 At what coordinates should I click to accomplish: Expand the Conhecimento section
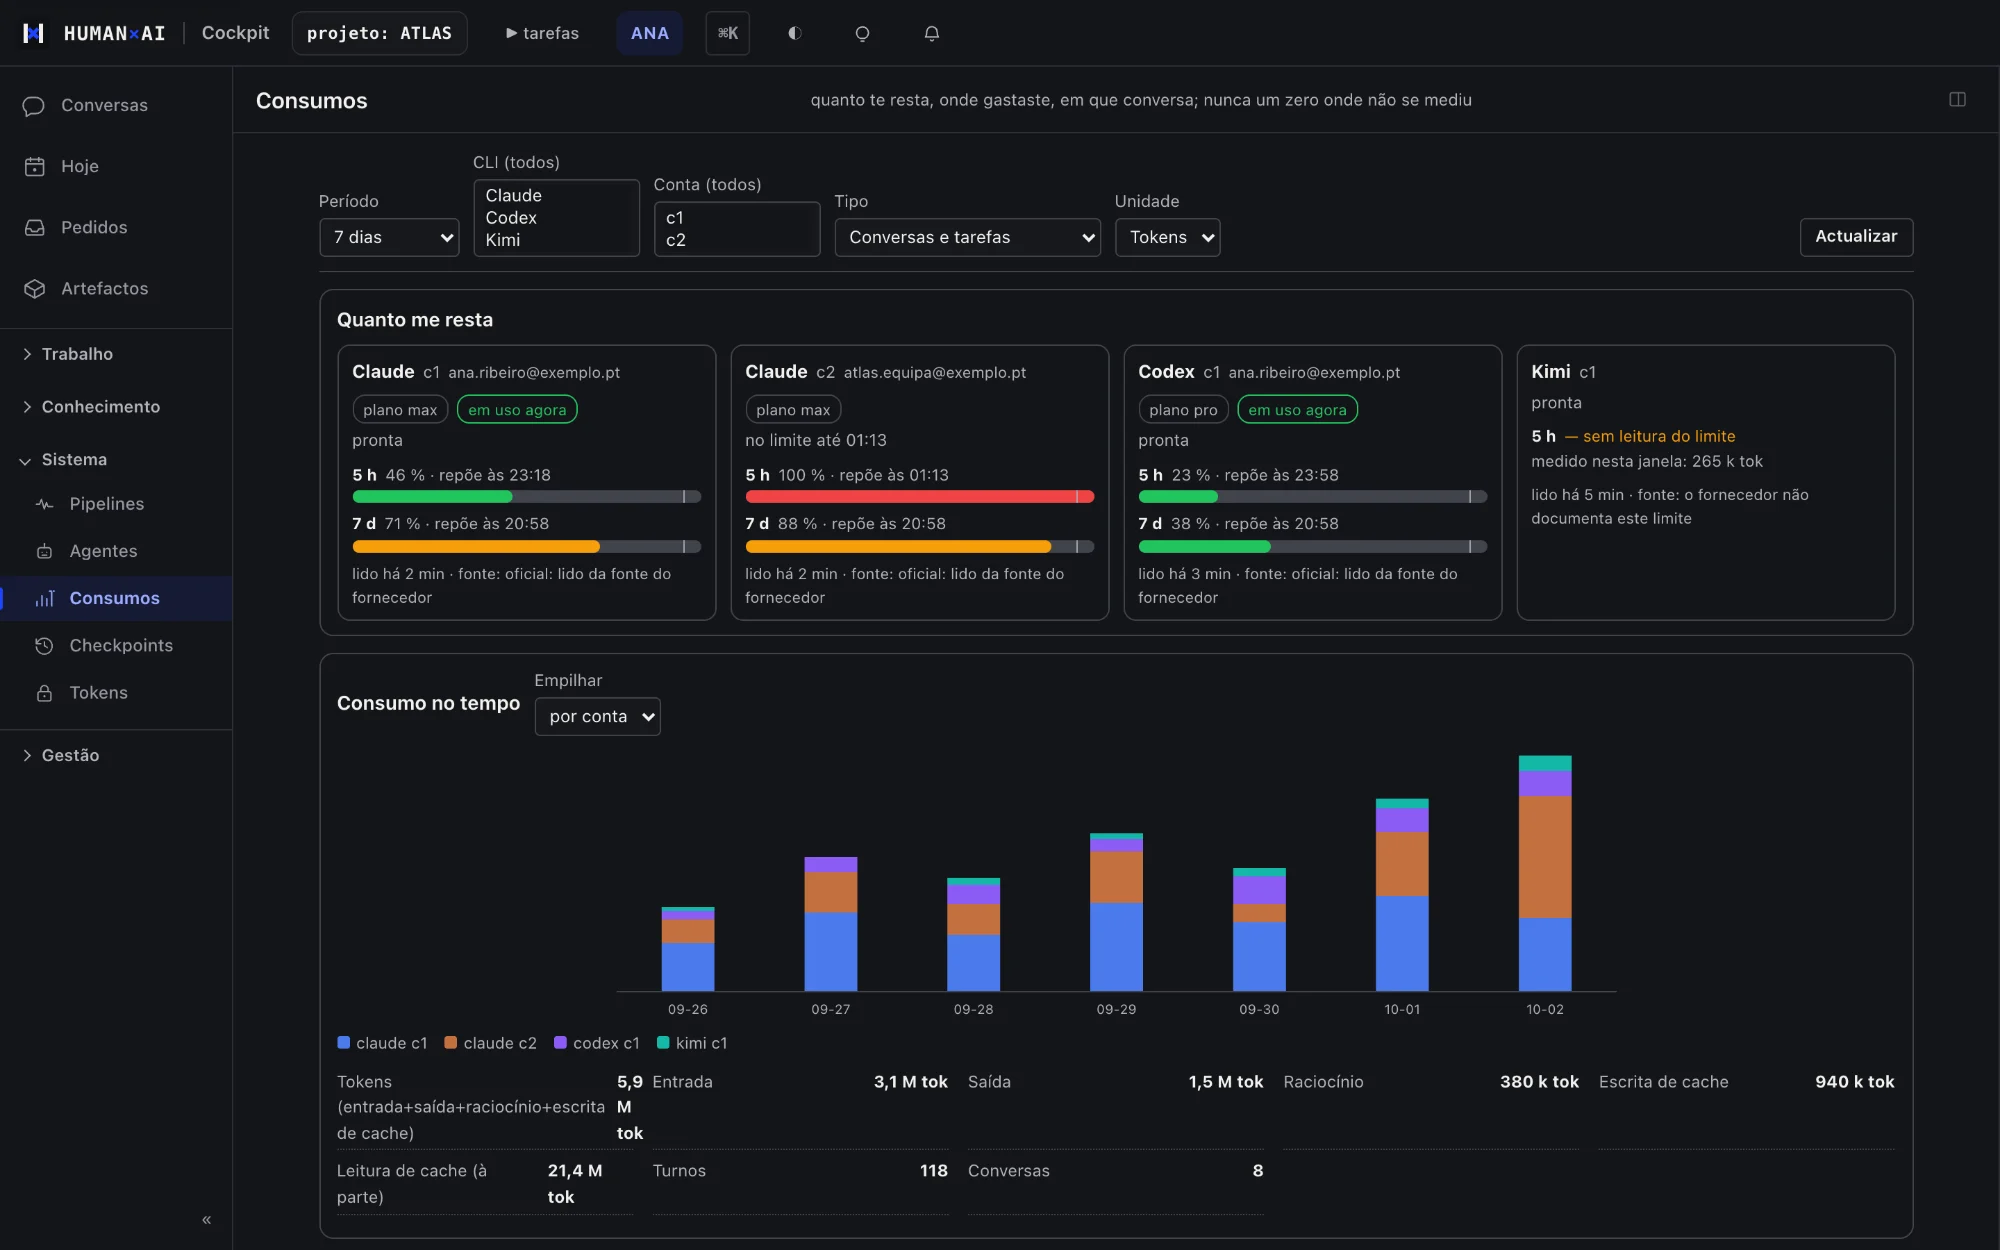click(116, 407)
